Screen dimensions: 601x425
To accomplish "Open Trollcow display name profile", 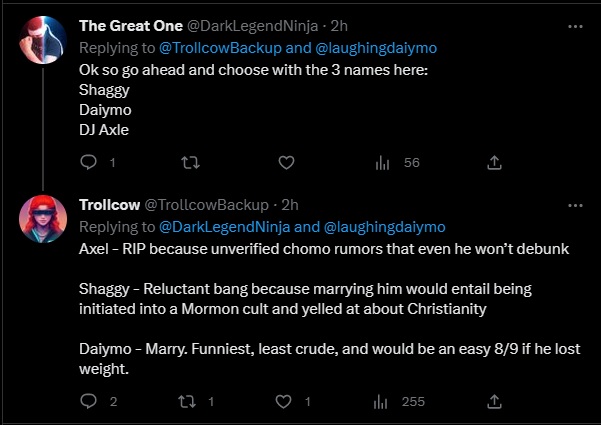I will click(110, 204).
